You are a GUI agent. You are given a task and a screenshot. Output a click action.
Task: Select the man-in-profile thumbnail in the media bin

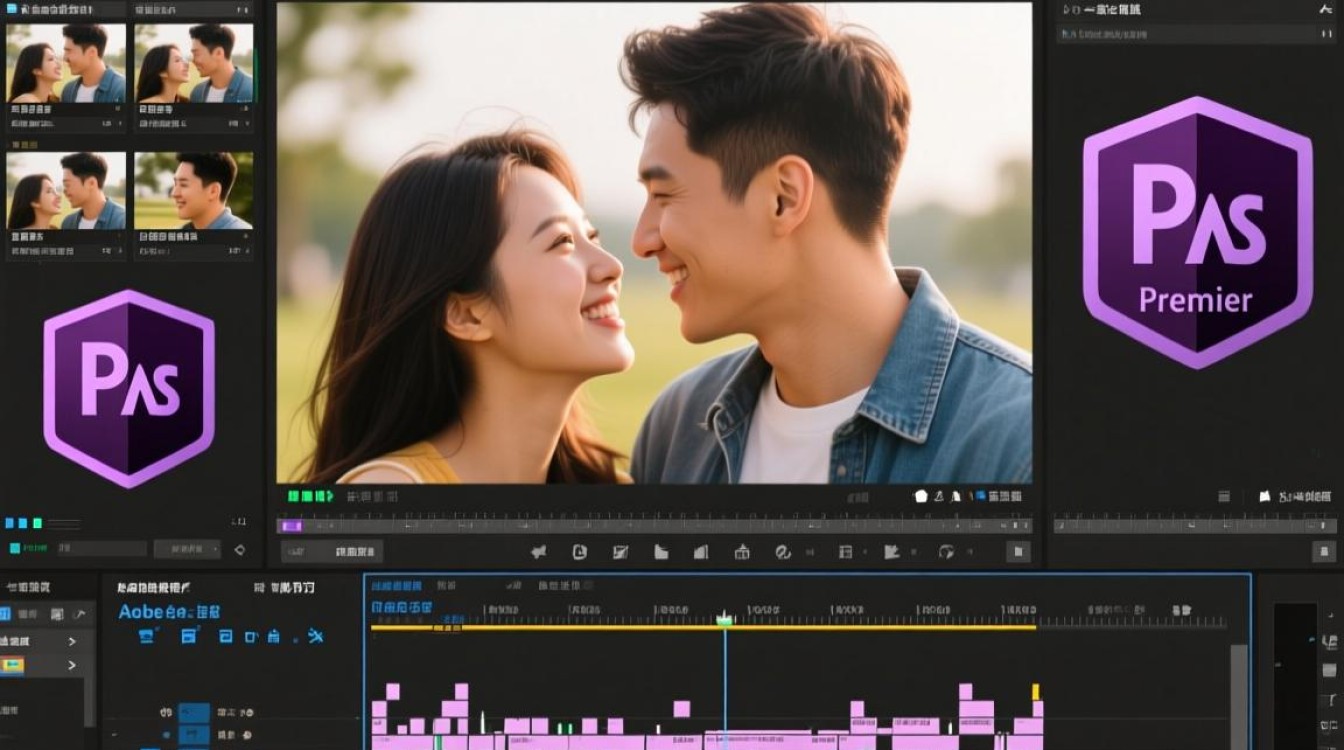(x=194, y=191)
